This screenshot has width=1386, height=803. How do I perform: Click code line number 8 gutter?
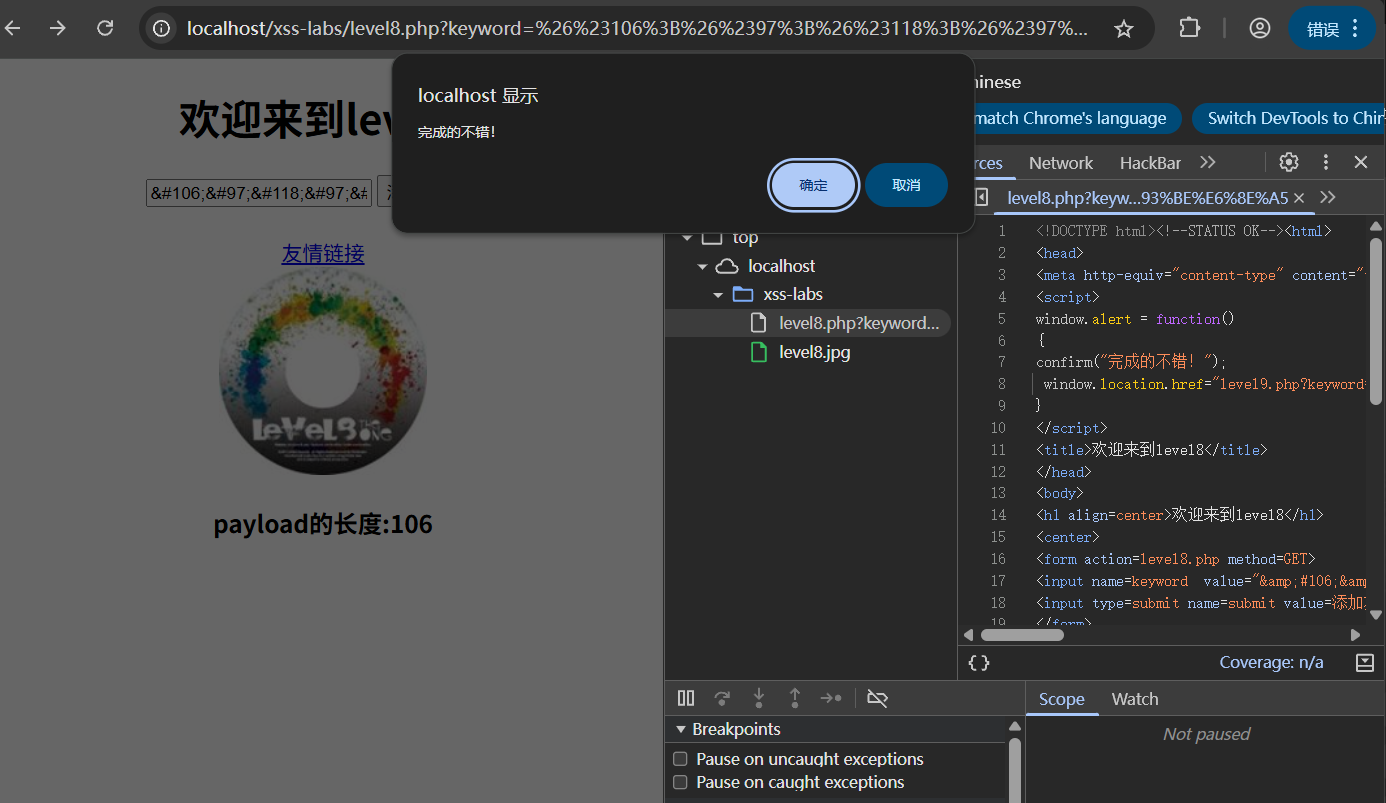pos(1002,384)
